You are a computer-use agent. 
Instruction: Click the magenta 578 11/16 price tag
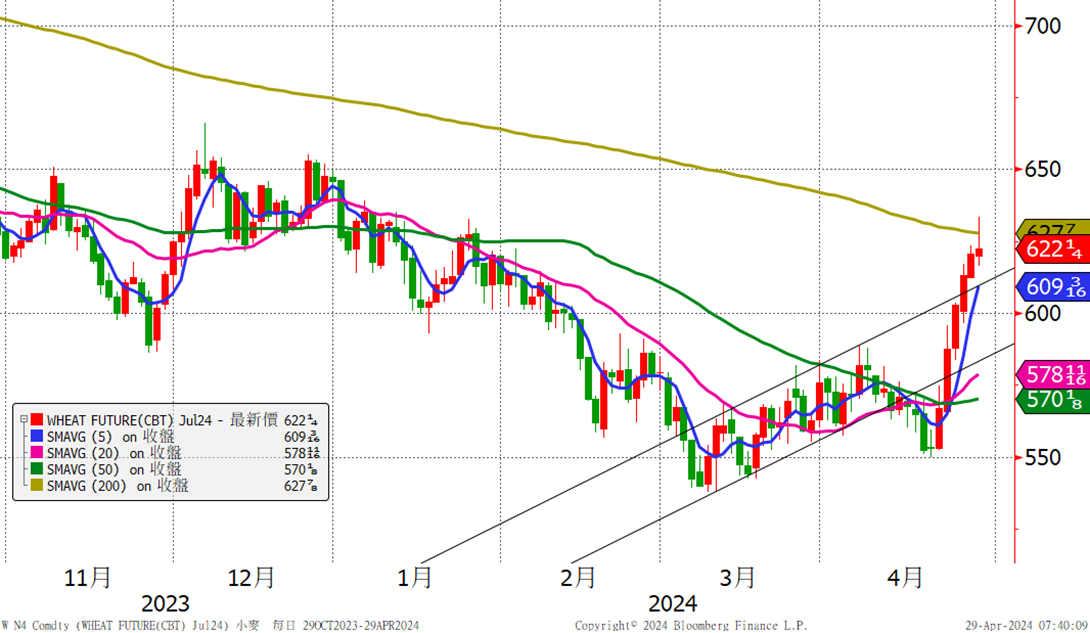[1052, 375]
